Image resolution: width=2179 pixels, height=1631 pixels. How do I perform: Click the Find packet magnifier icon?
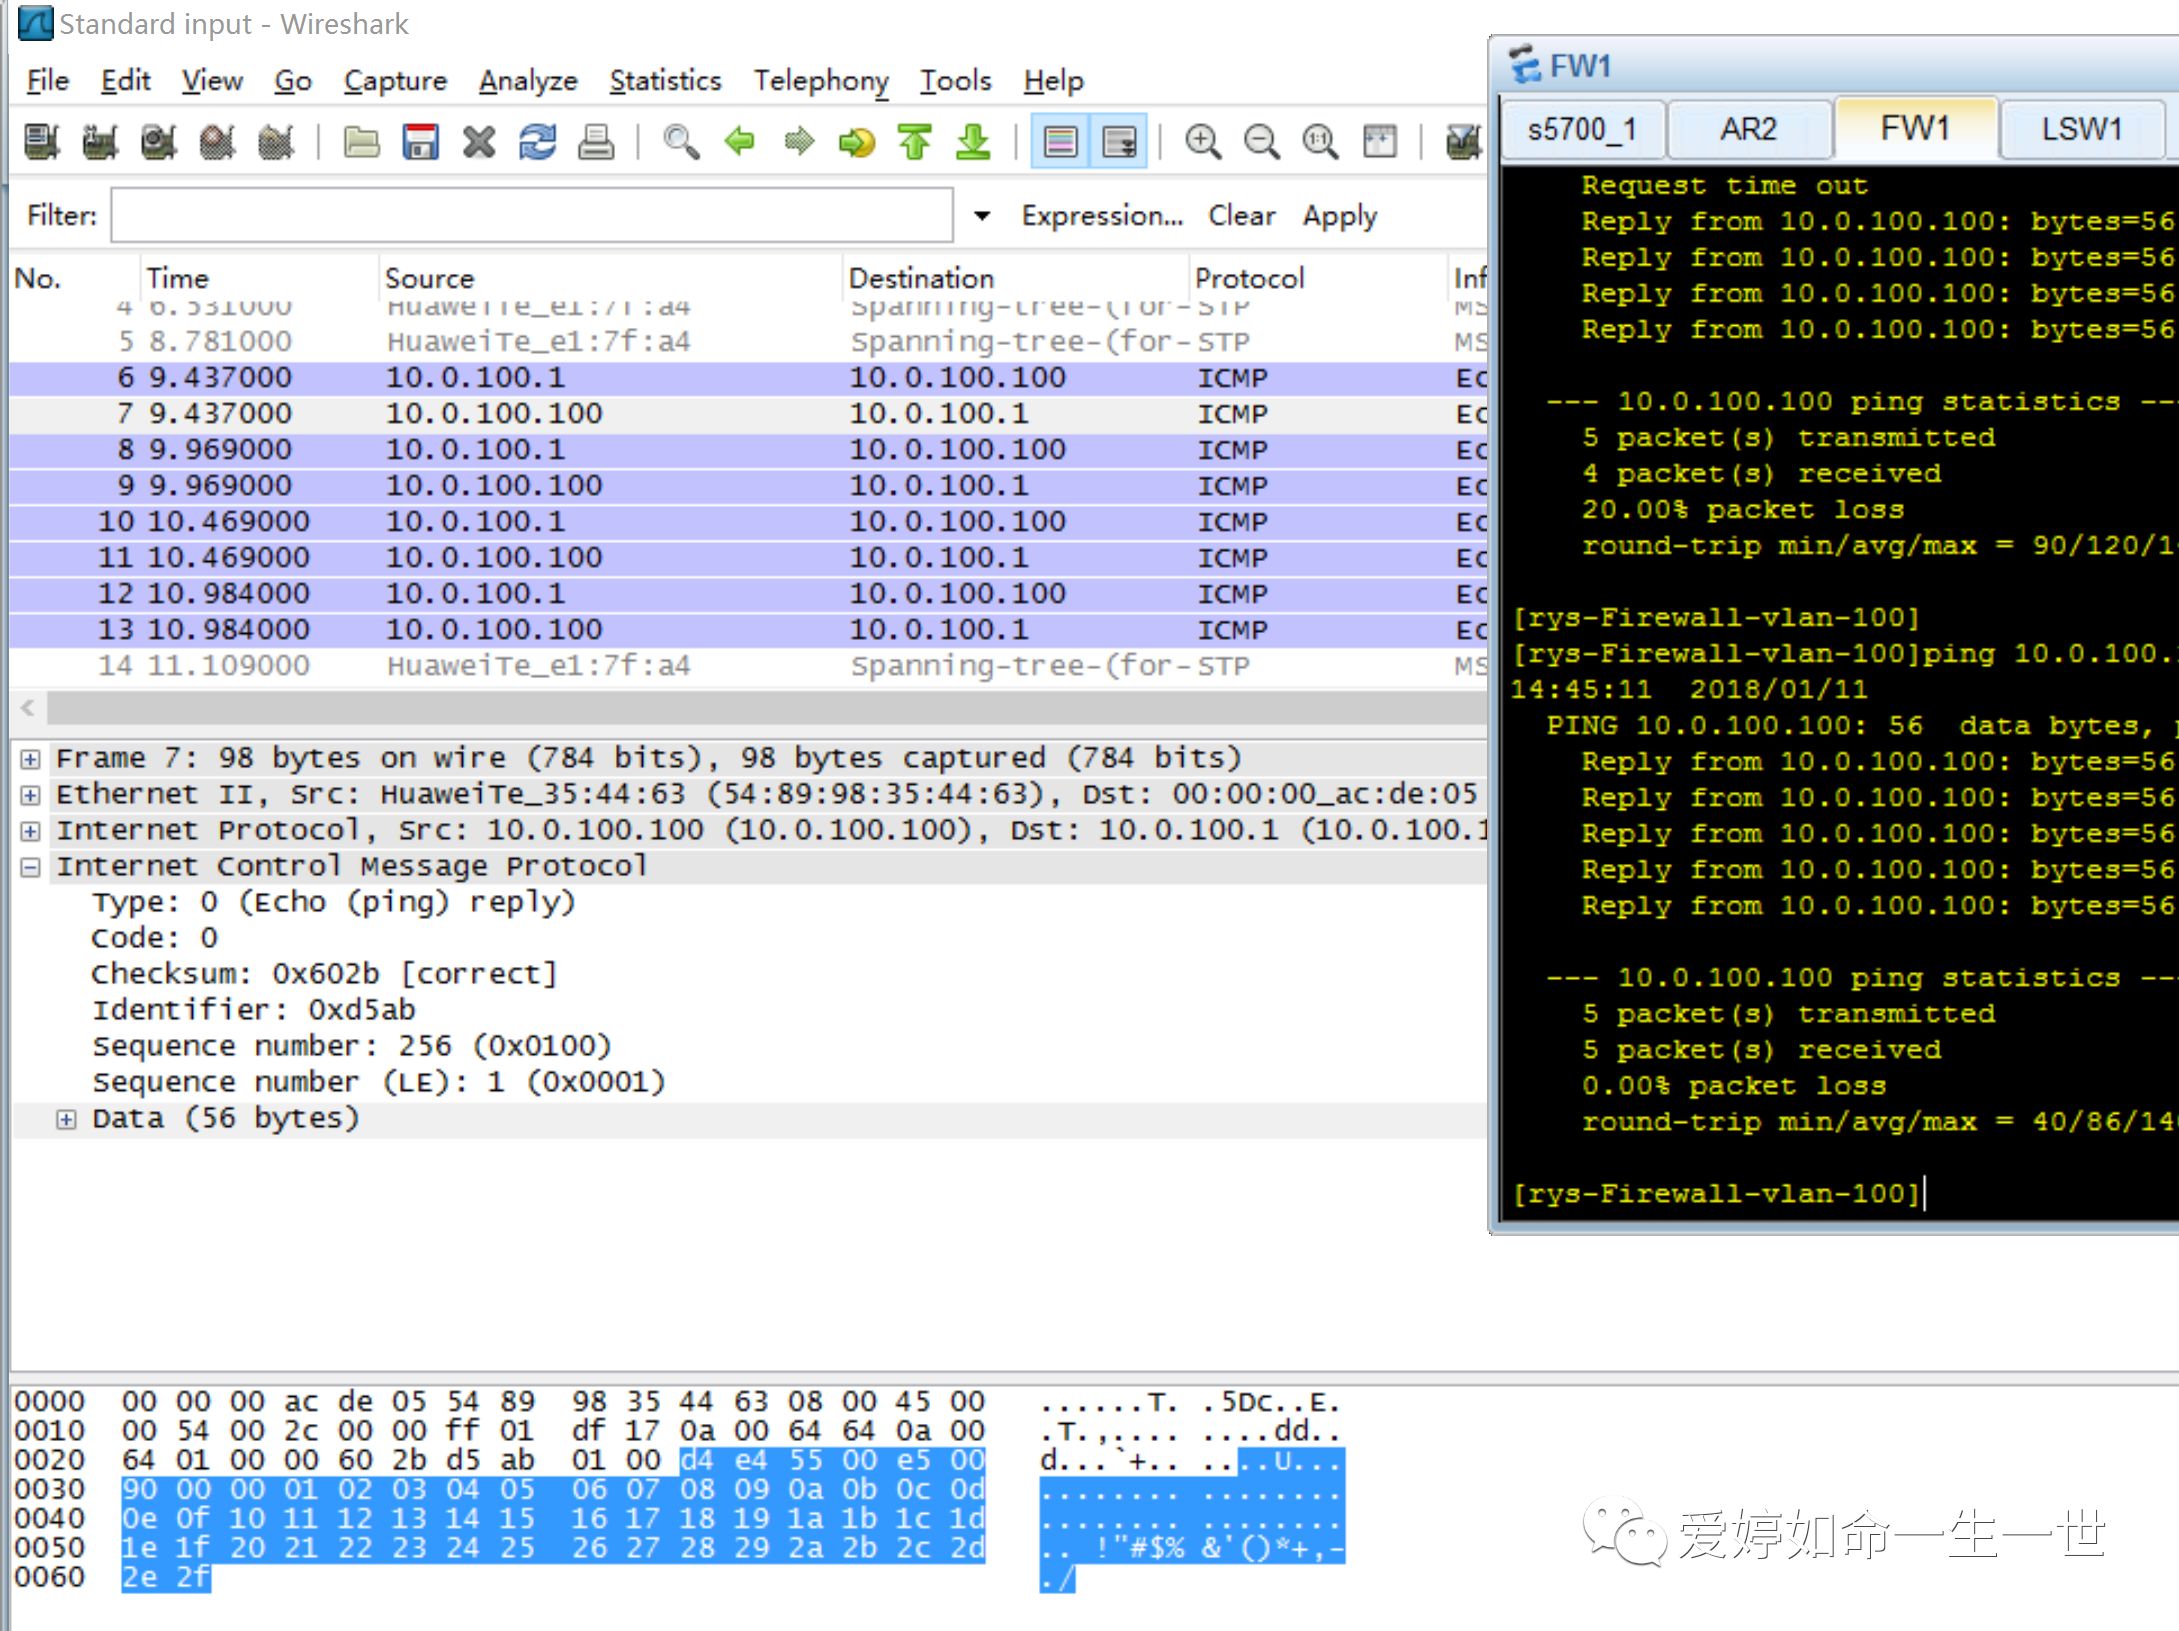coord(681,142)
